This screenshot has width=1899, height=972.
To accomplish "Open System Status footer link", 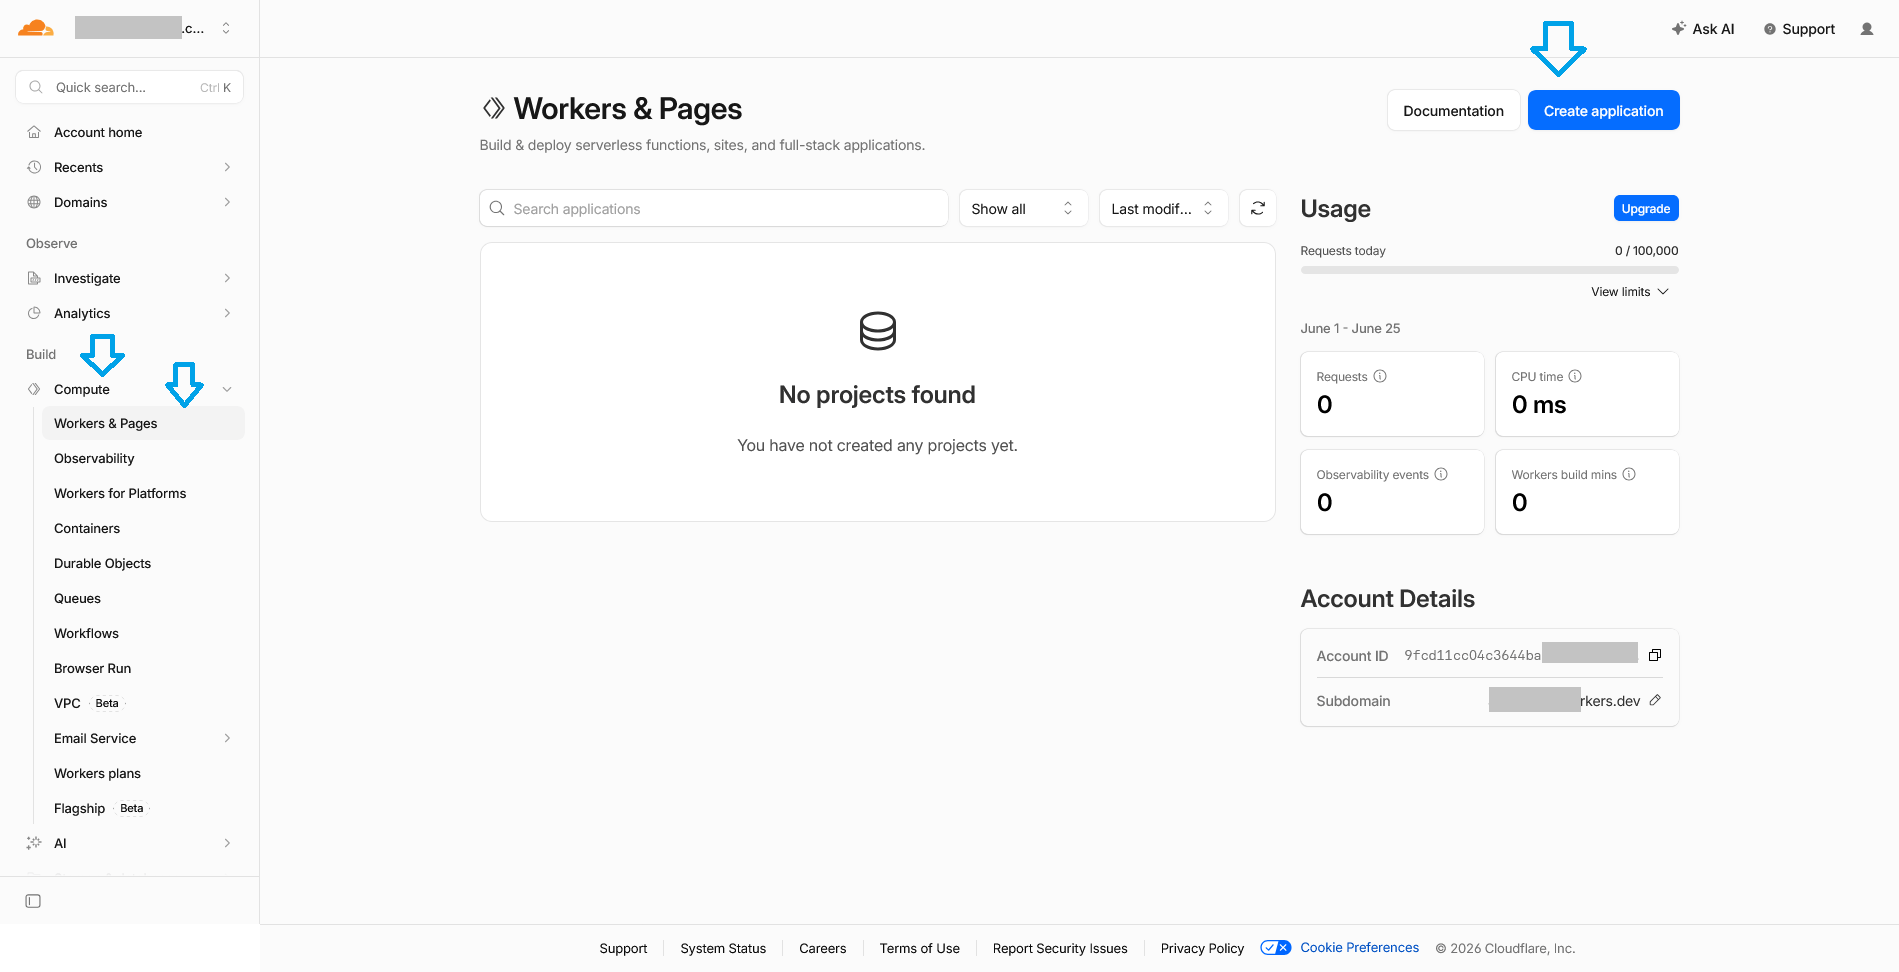I will click(x=723, y=948).
